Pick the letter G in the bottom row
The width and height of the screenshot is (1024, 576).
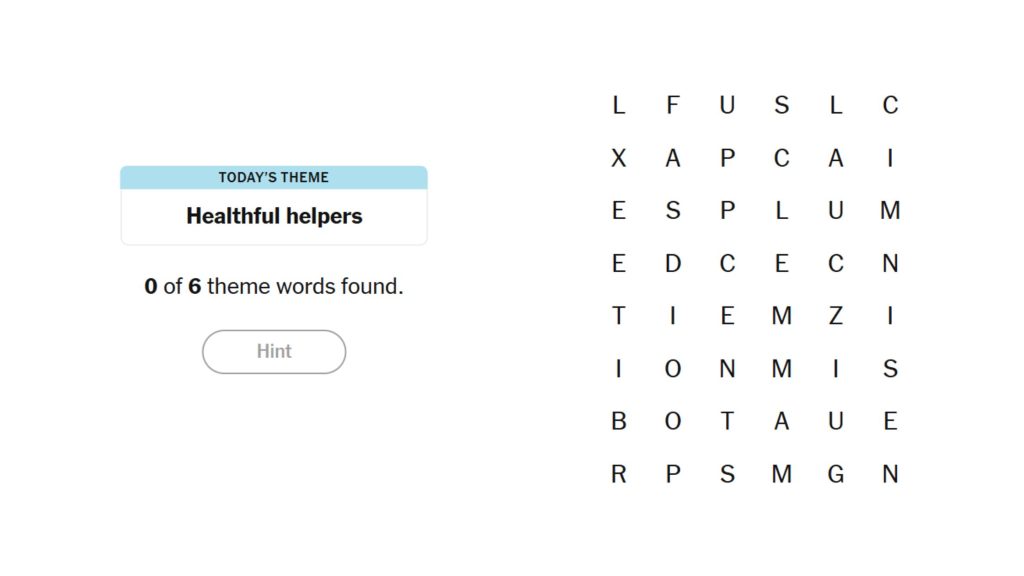836,474
